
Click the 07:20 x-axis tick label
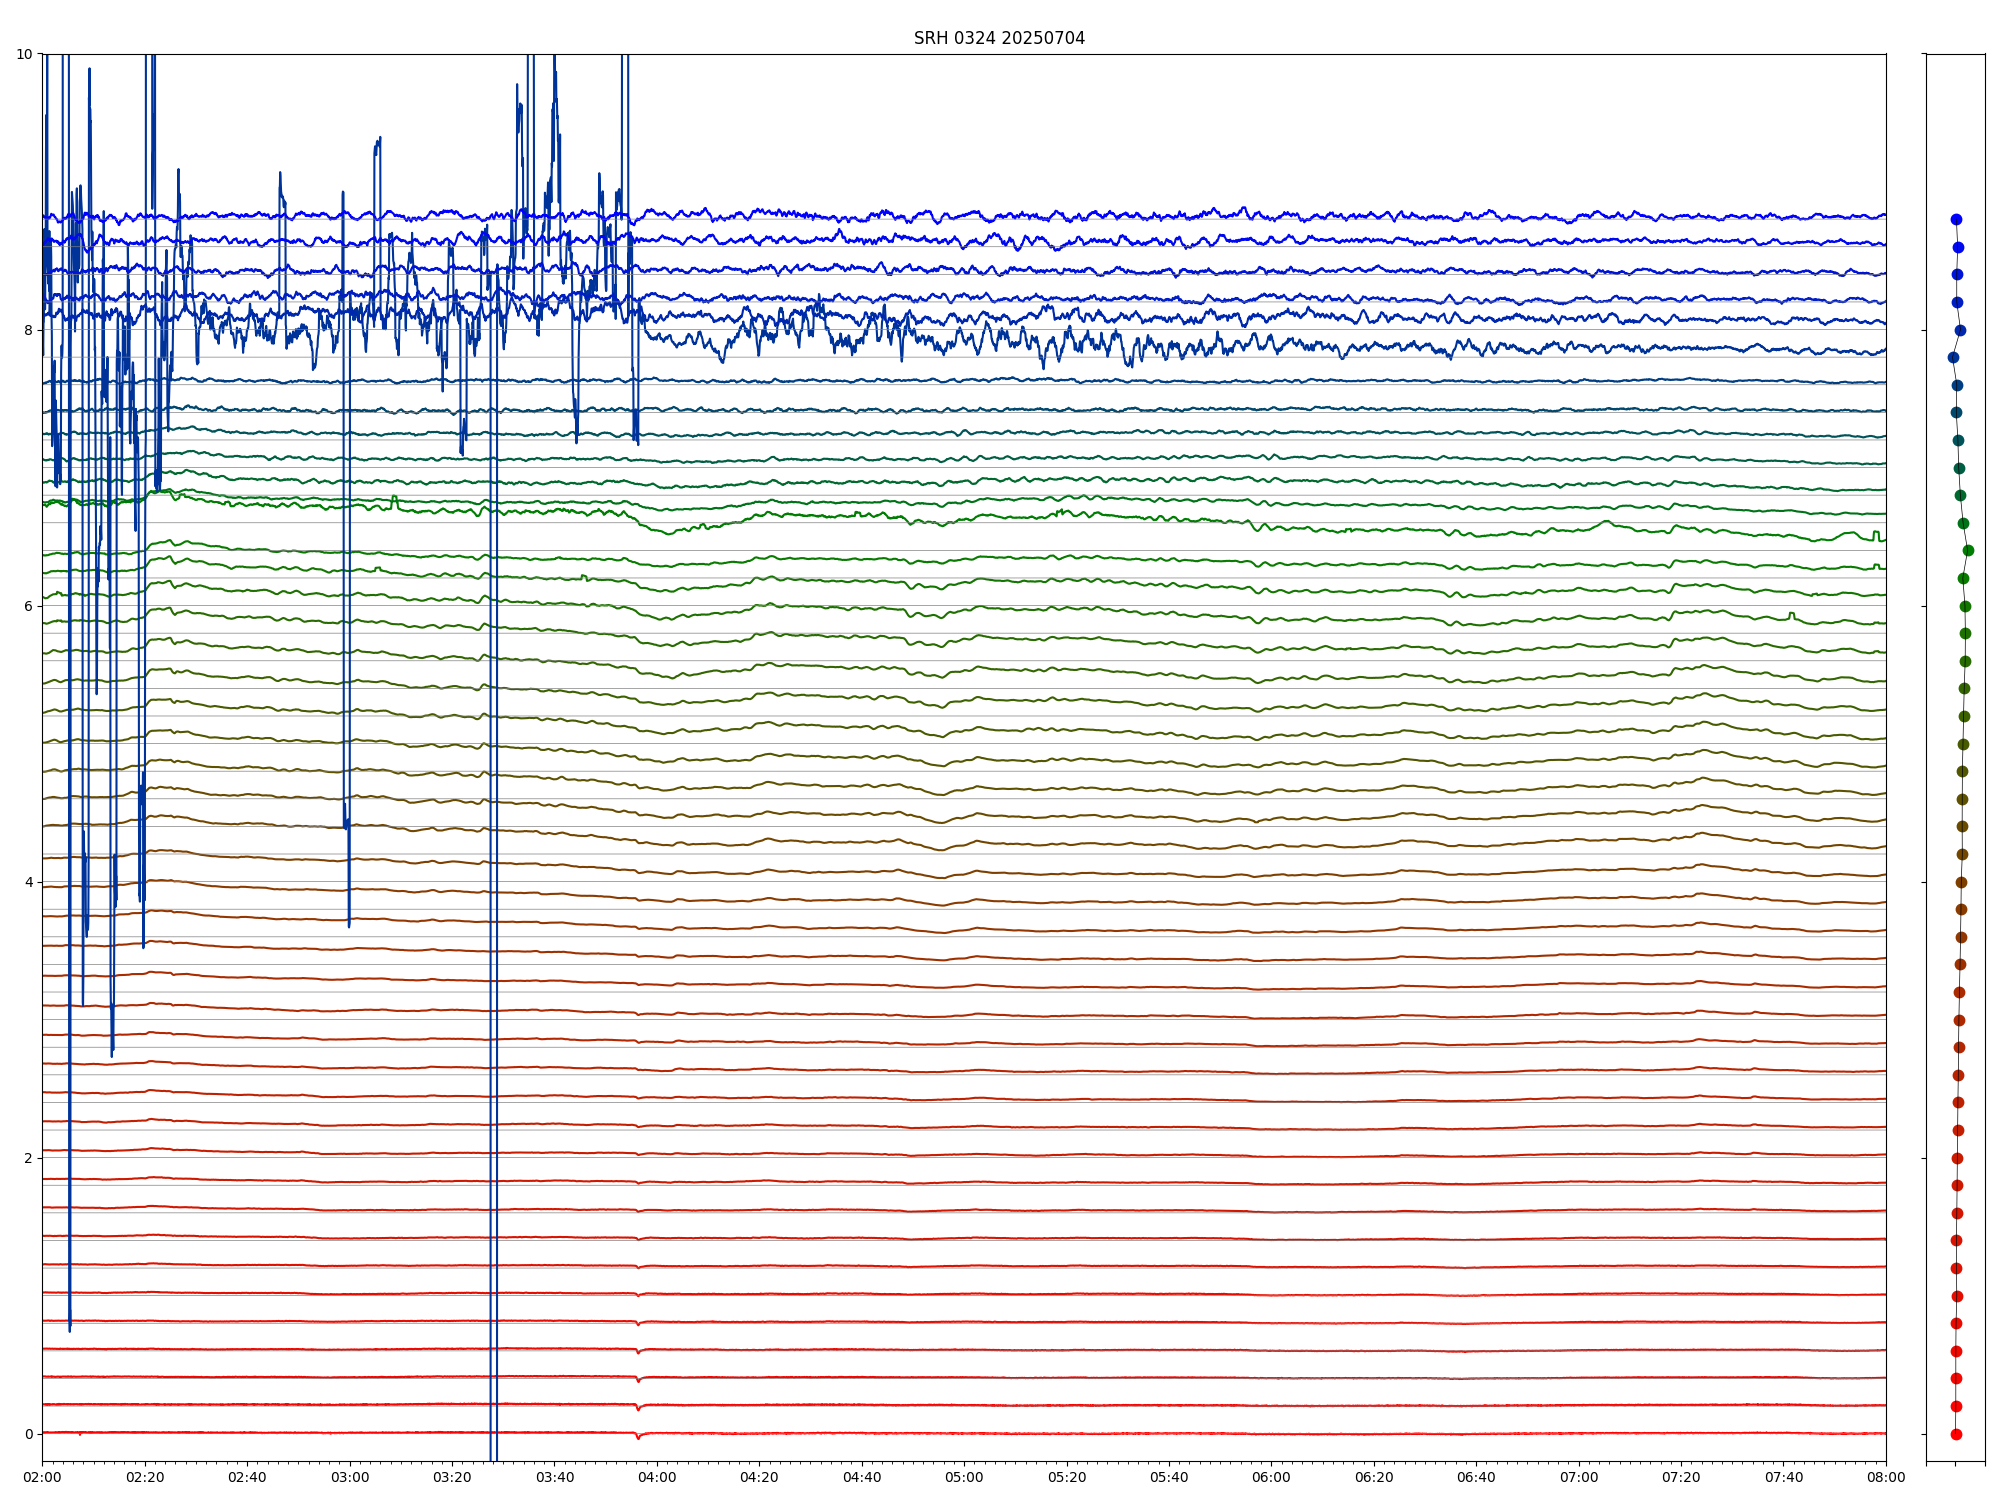pyautogui.click(x=1681, y=1477)
